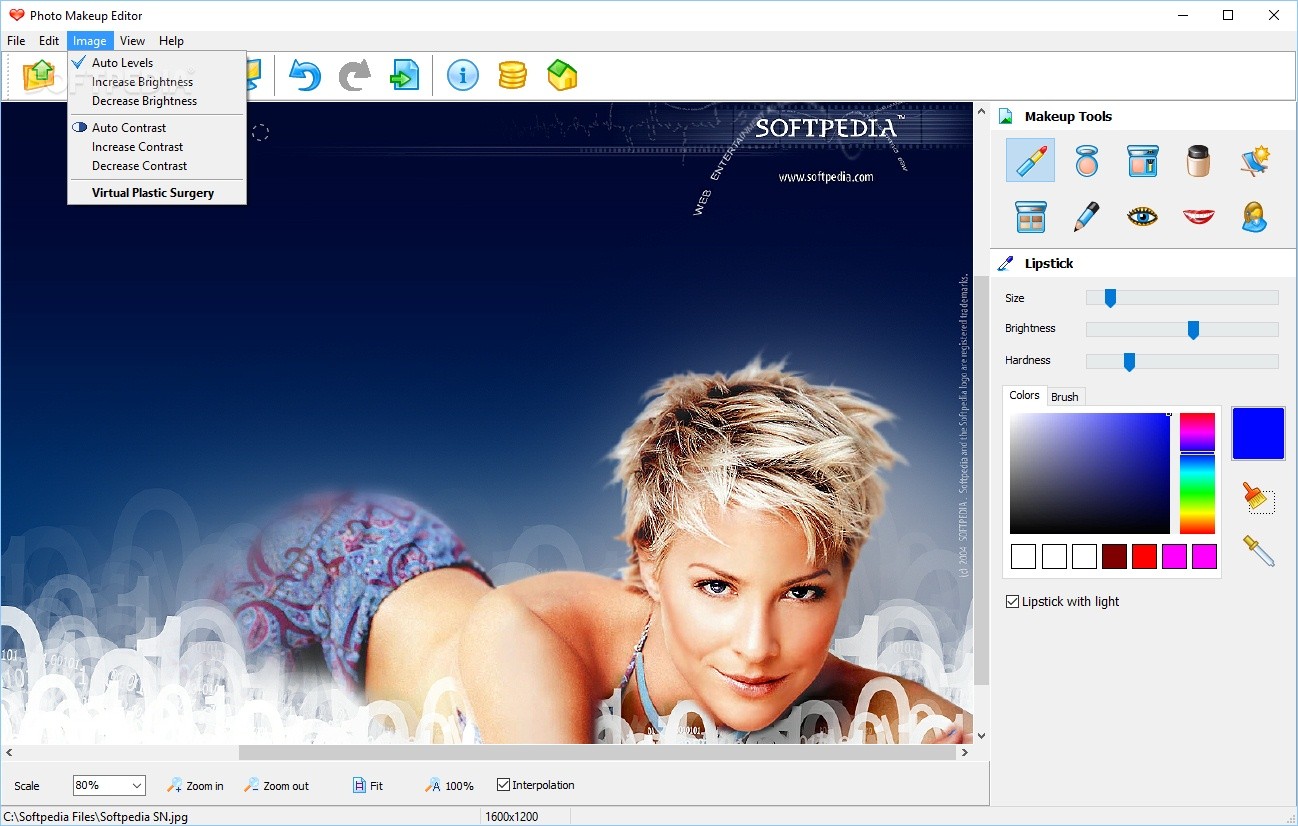Click the horizontal scrollbar right arrow
1298x826 pixels.
tap(965, 752)
